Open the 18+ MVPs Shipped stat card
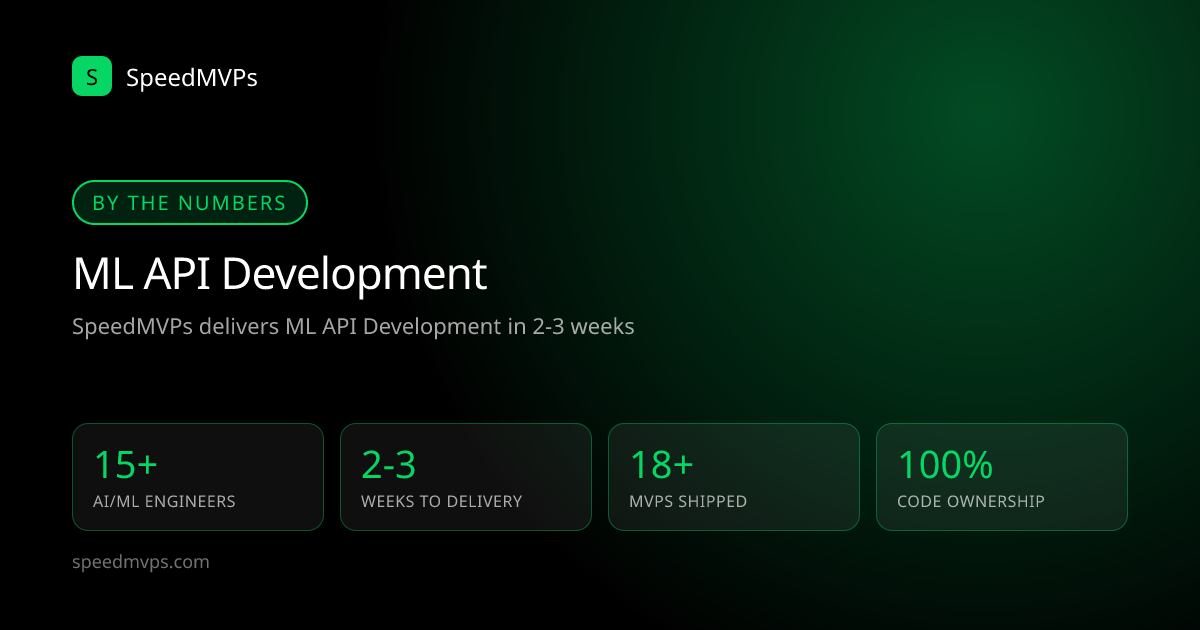Image resolution: width=1200 pixels, height=630 pixels. [x=734, y=477]
